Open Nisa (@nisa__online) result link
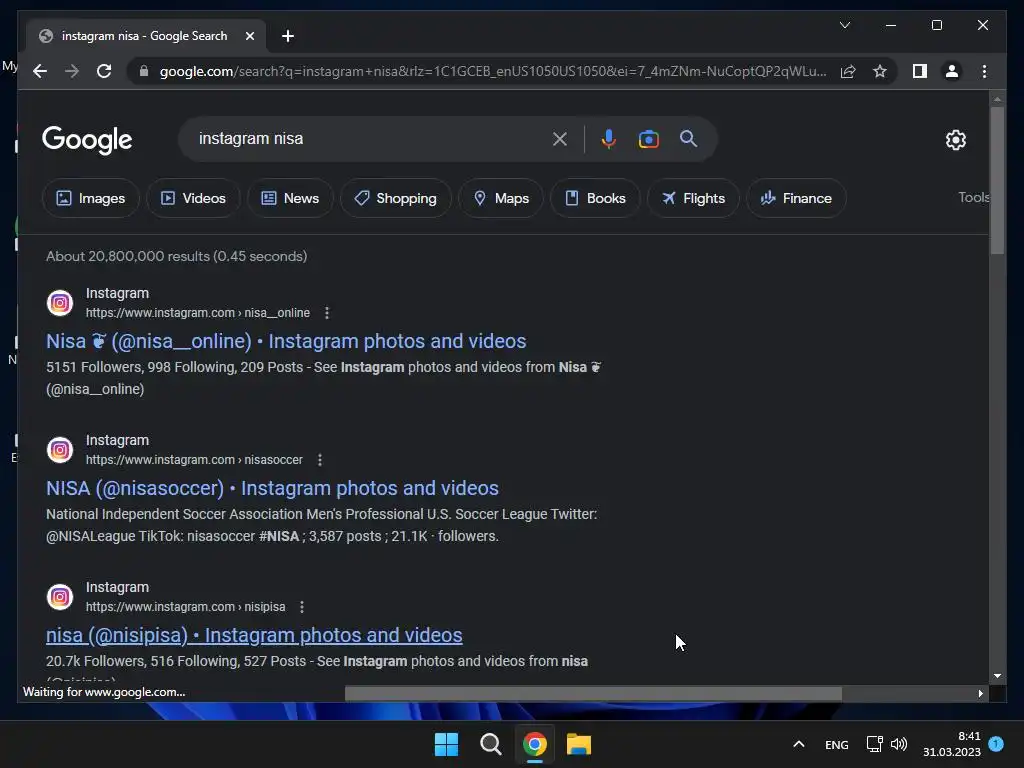The image size is (1024, 768). point(286,341)
